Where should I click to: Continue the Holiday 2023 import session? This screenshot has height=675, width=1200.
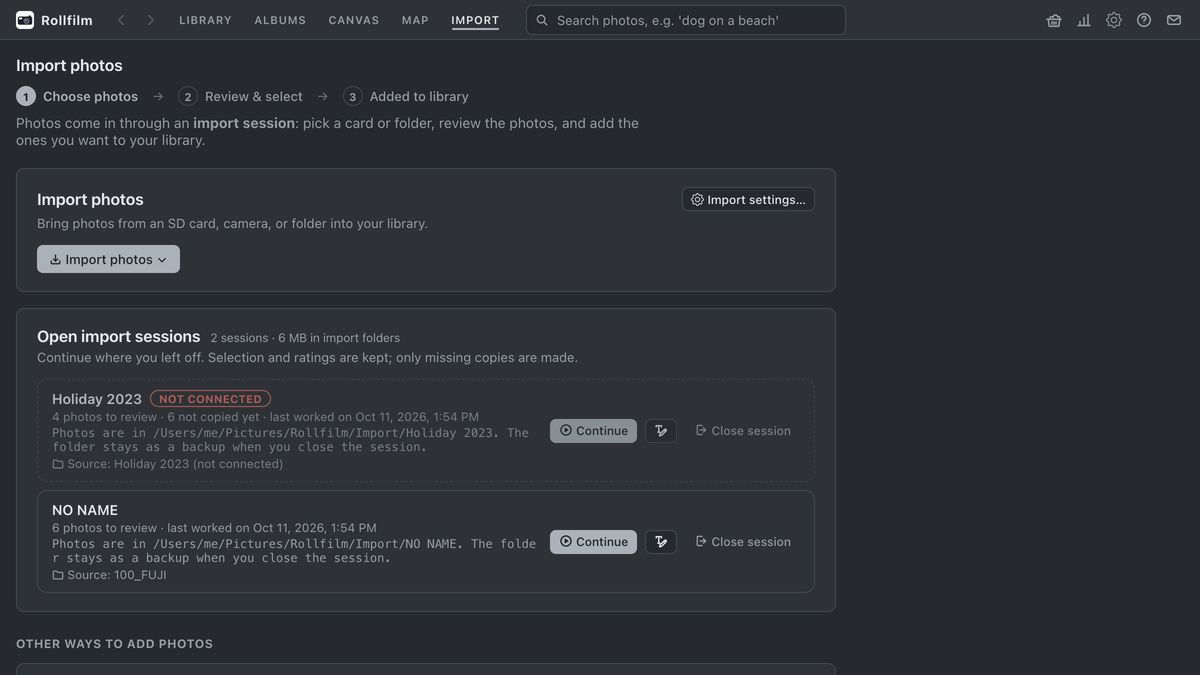[x=593, y=431]
